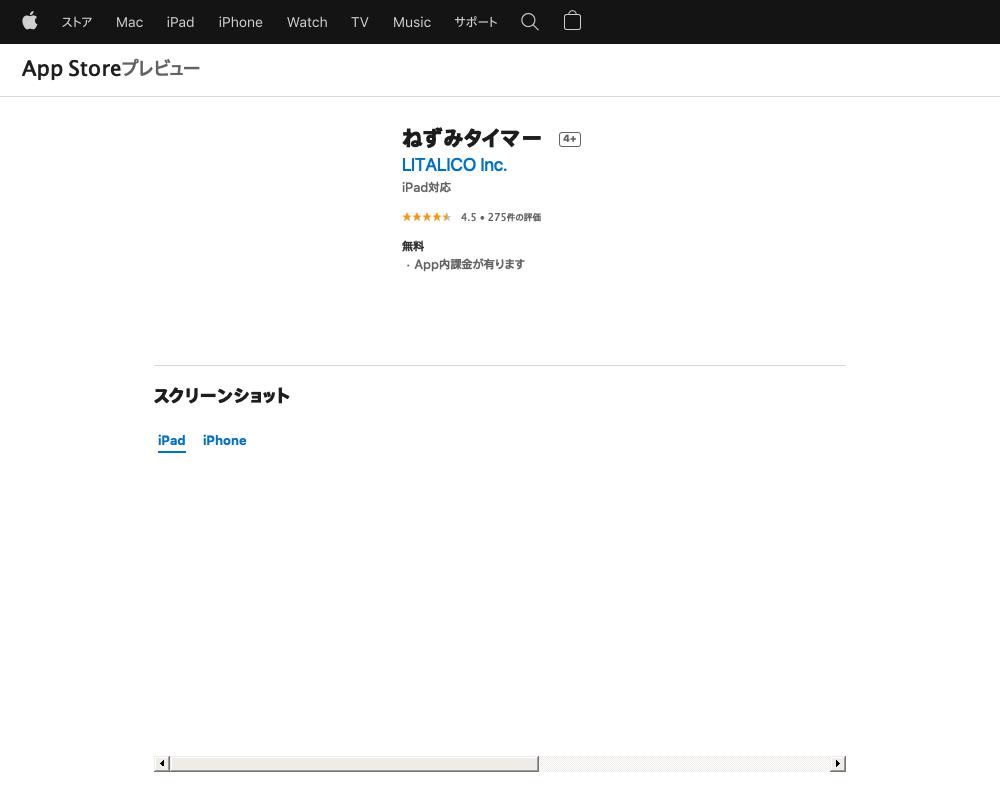Switch to the iPhone screenshots tab
This screenshot has width=1000, height=800.
[224, 440]
